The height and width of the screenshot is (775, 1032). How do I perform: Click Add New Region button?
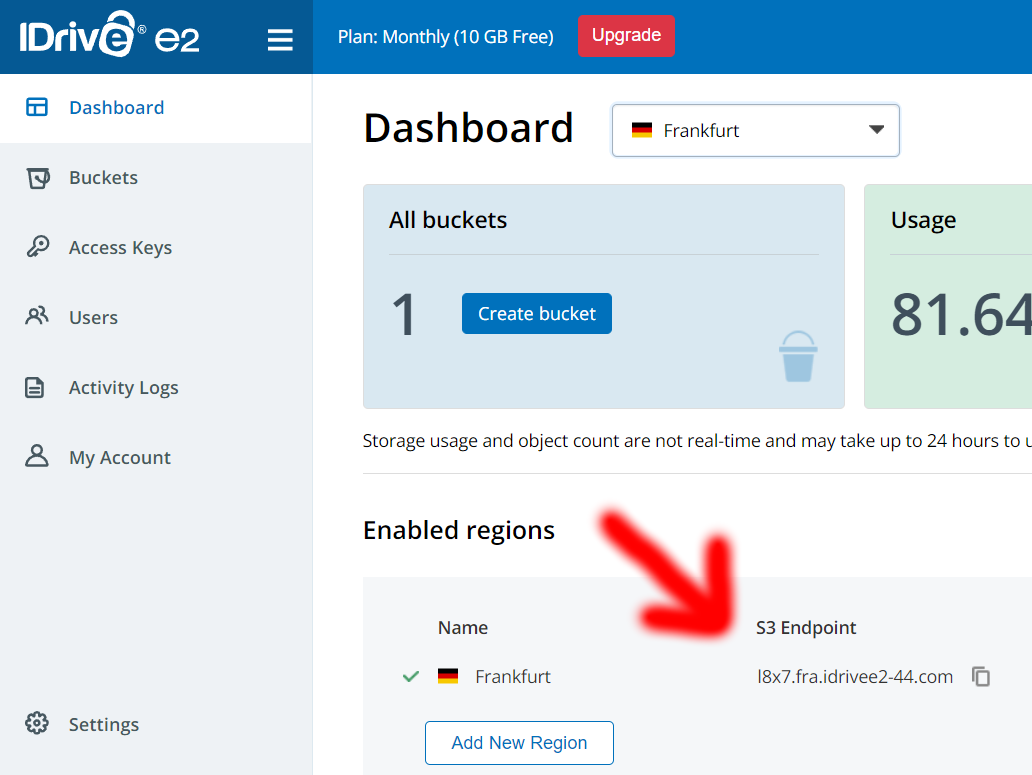click(519, 743)
